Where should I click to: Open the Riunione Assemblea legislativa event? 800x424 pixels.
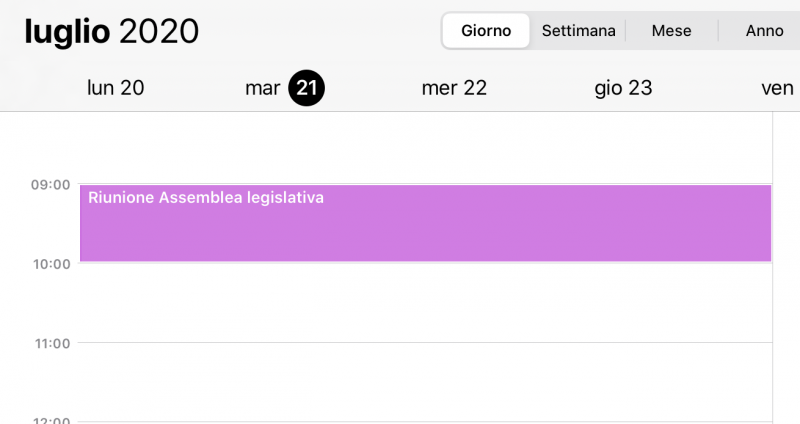[x=425, y=223]
